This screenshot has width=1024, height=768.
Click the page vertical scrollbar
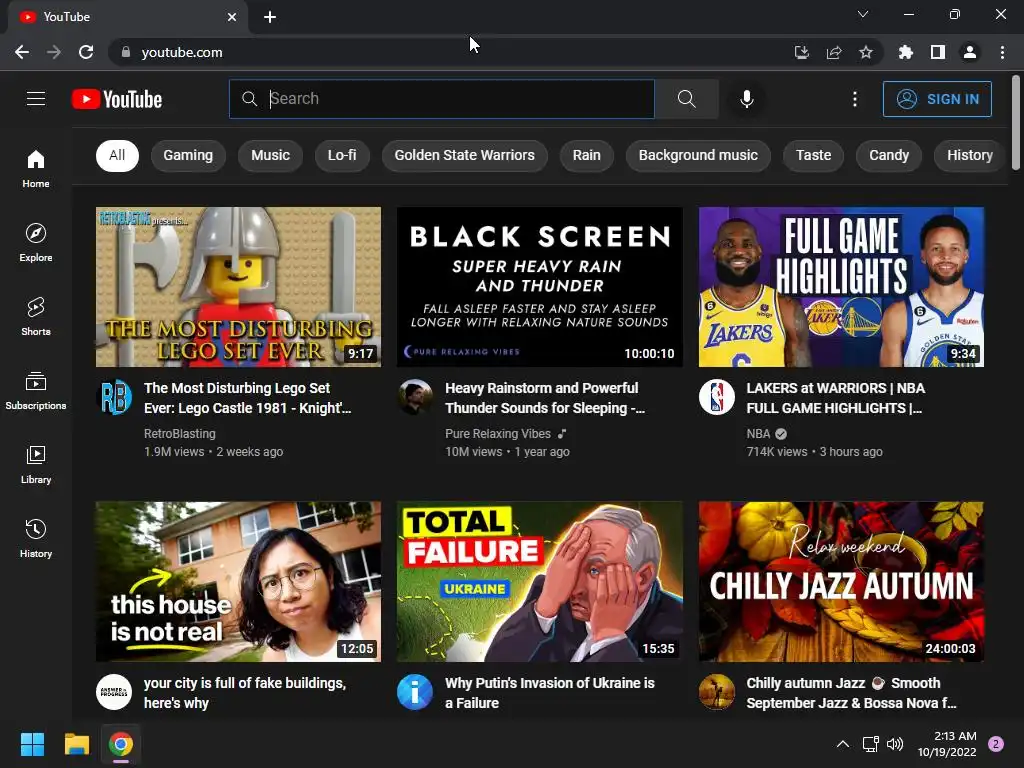[1016, 123]
